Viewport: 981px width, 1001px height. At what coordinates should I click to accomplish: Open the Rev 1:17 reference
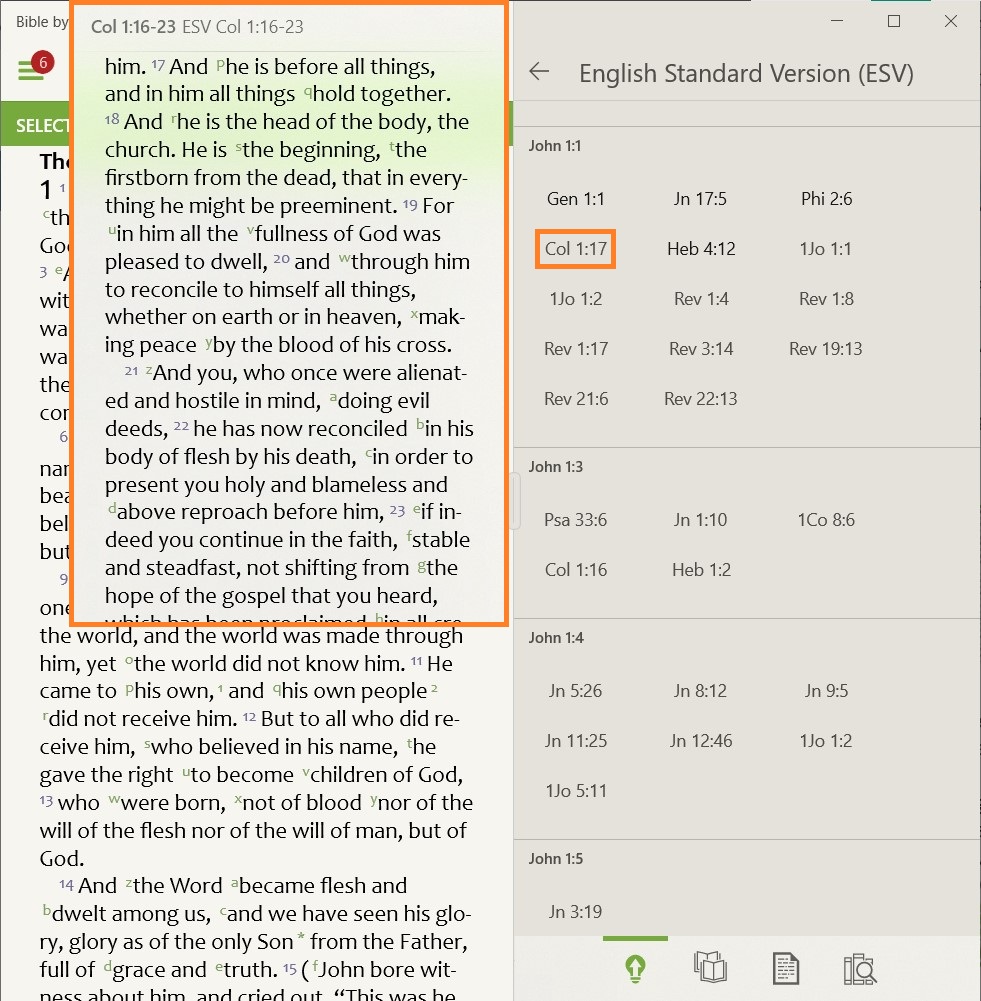point(576,349)
